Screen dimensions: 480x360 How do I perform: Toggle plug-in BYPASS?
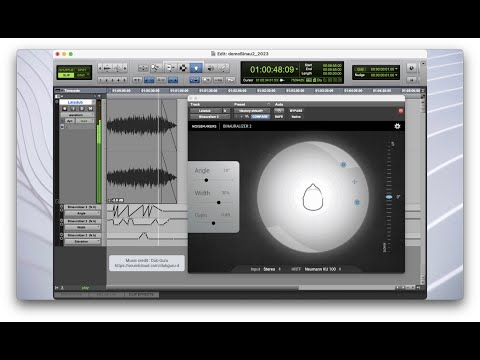pos(296,111)
